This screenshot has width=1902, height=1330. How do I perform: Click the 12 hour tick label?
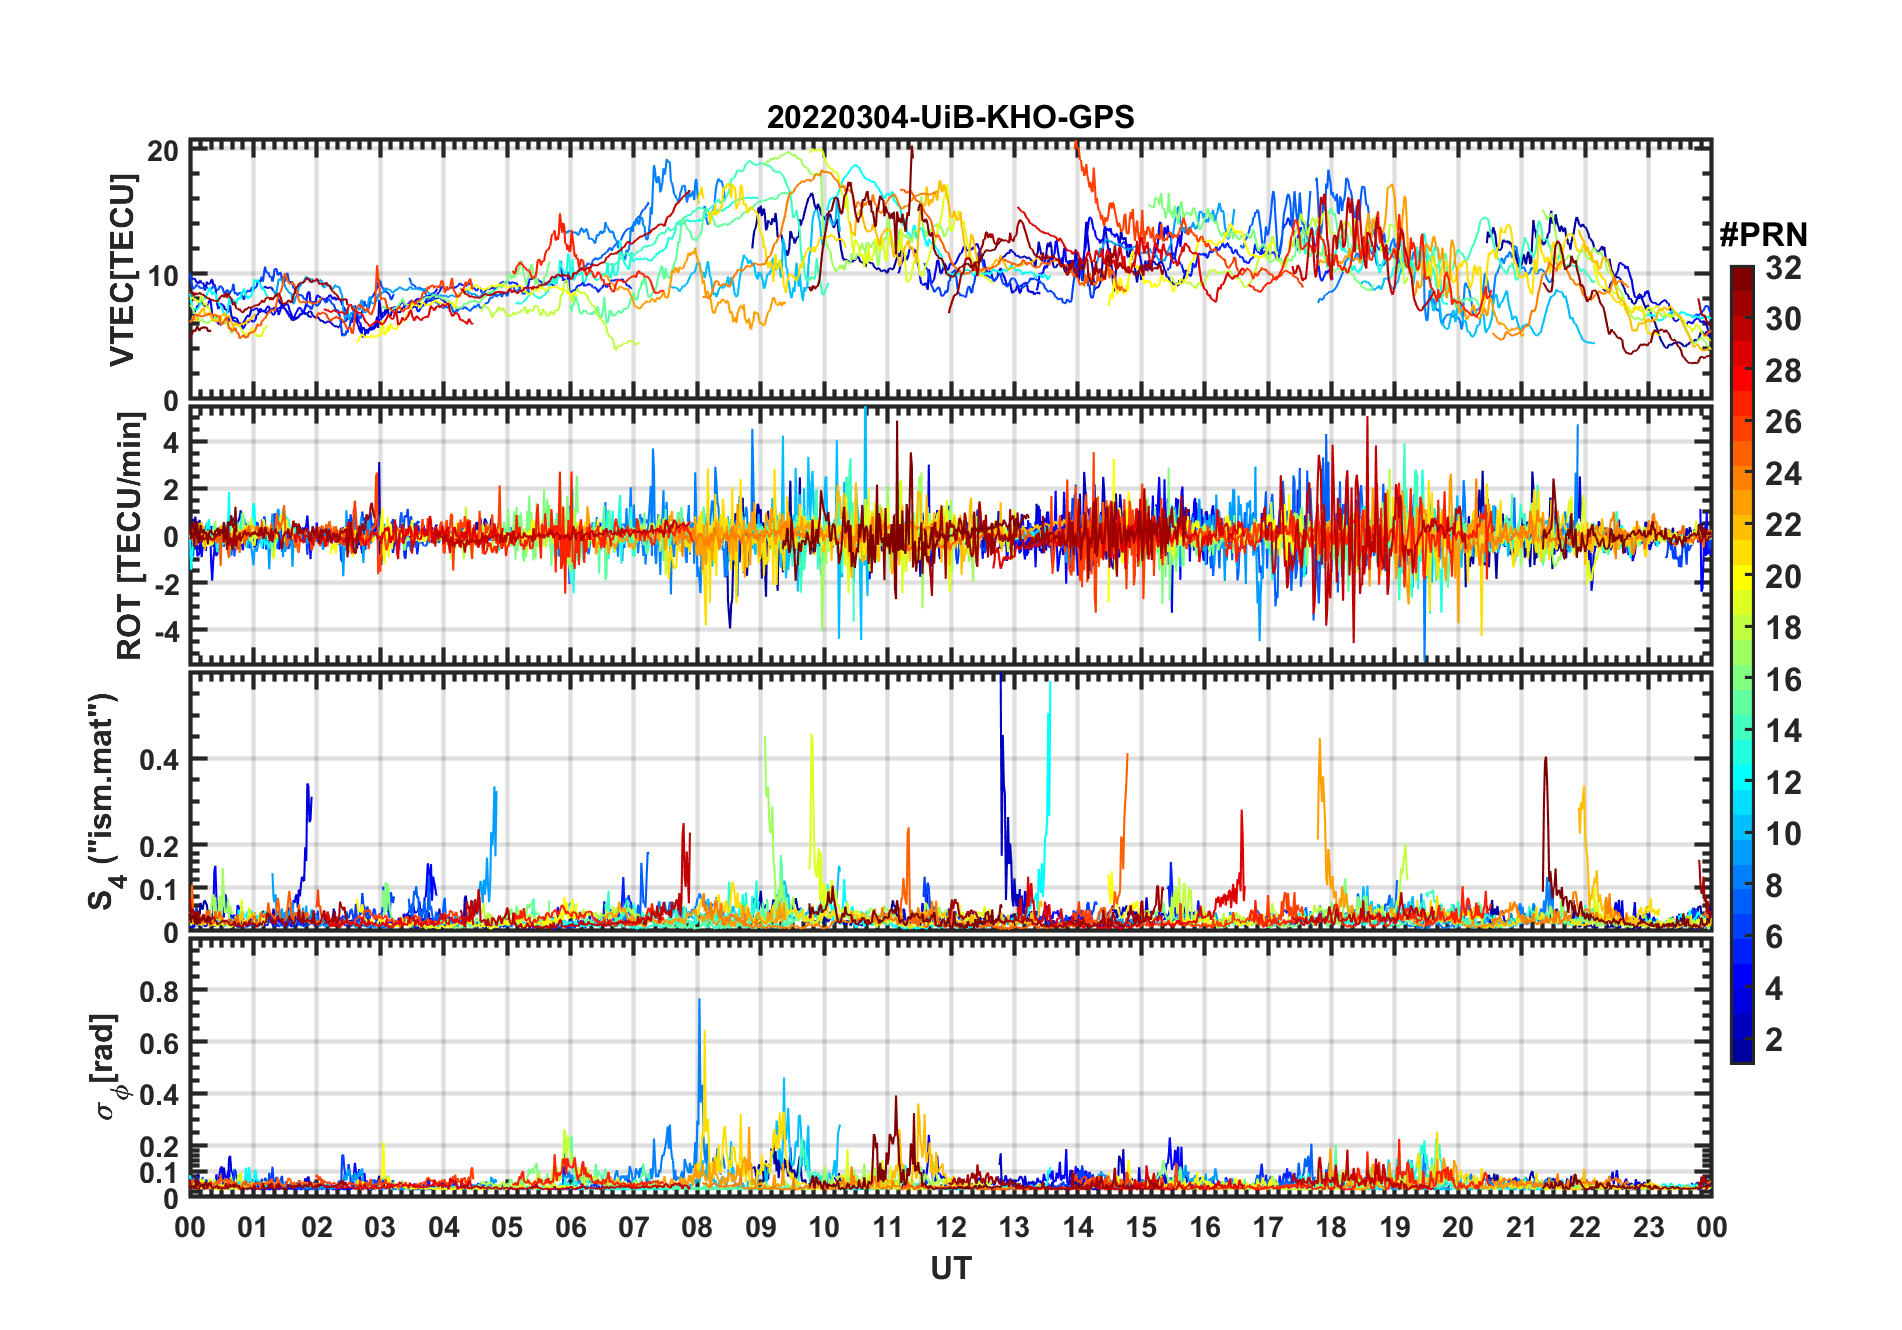coord(950,1228)
